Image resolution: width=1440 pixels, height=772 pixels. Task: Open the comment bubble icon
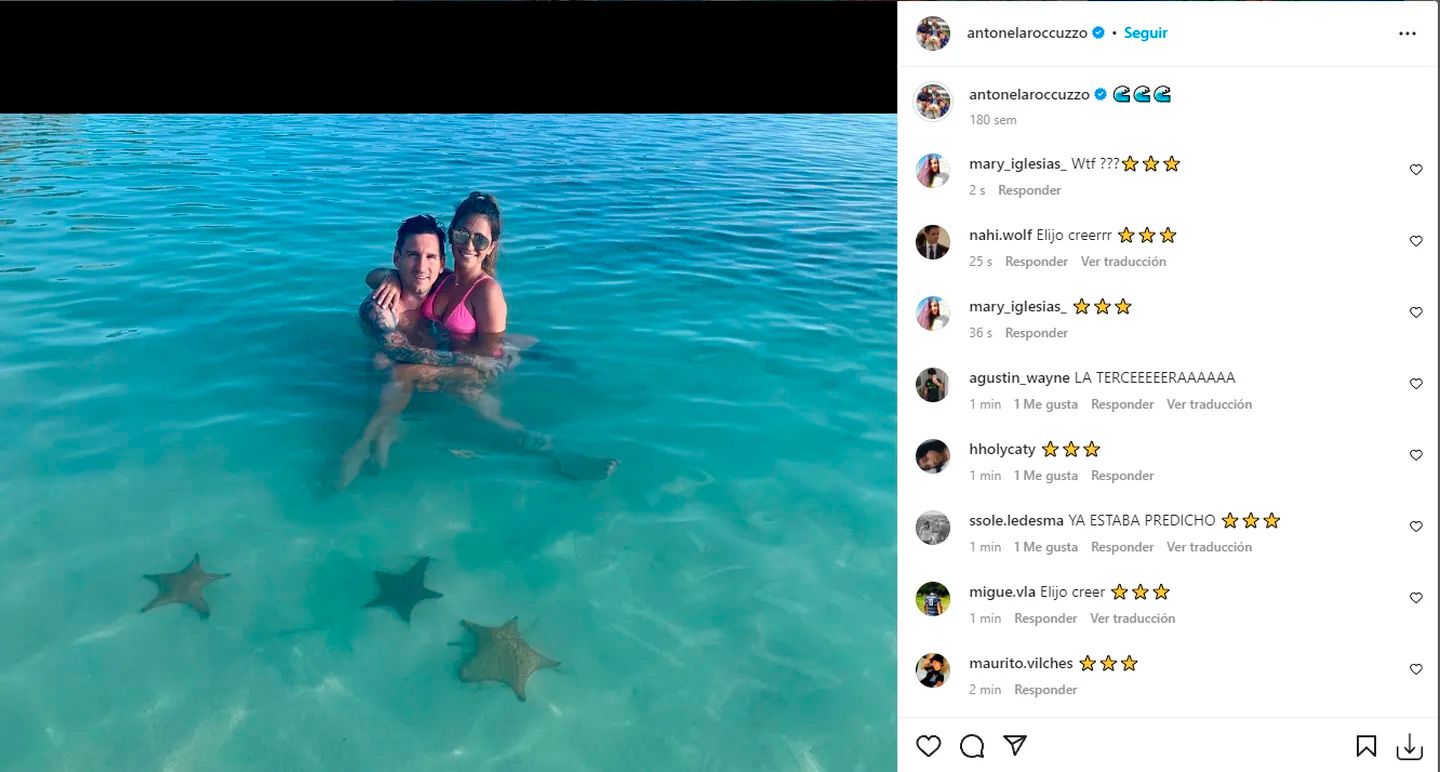click(x=972, y=746)
